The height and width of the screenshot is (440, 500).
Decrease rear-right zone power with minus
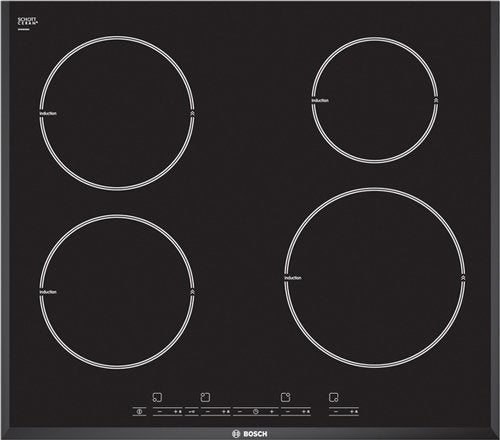point(288,412)
